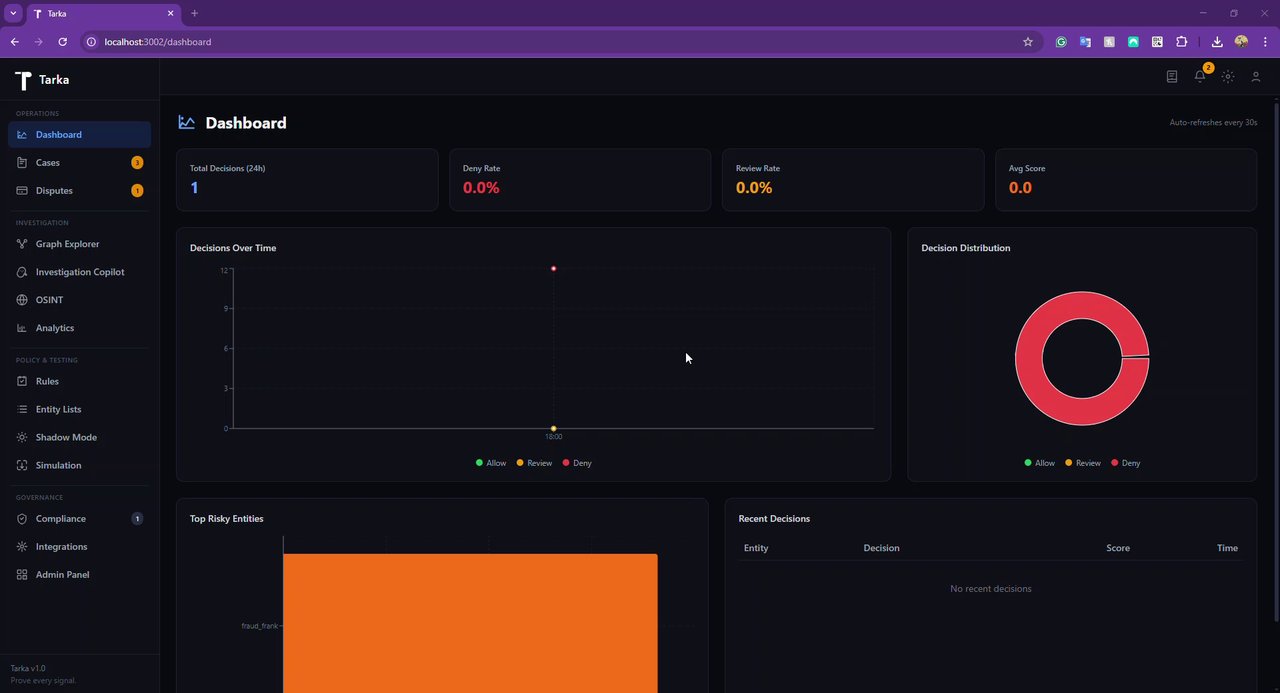
Task: Click the OSINT globe icon
Action: (x=22, y=300)
